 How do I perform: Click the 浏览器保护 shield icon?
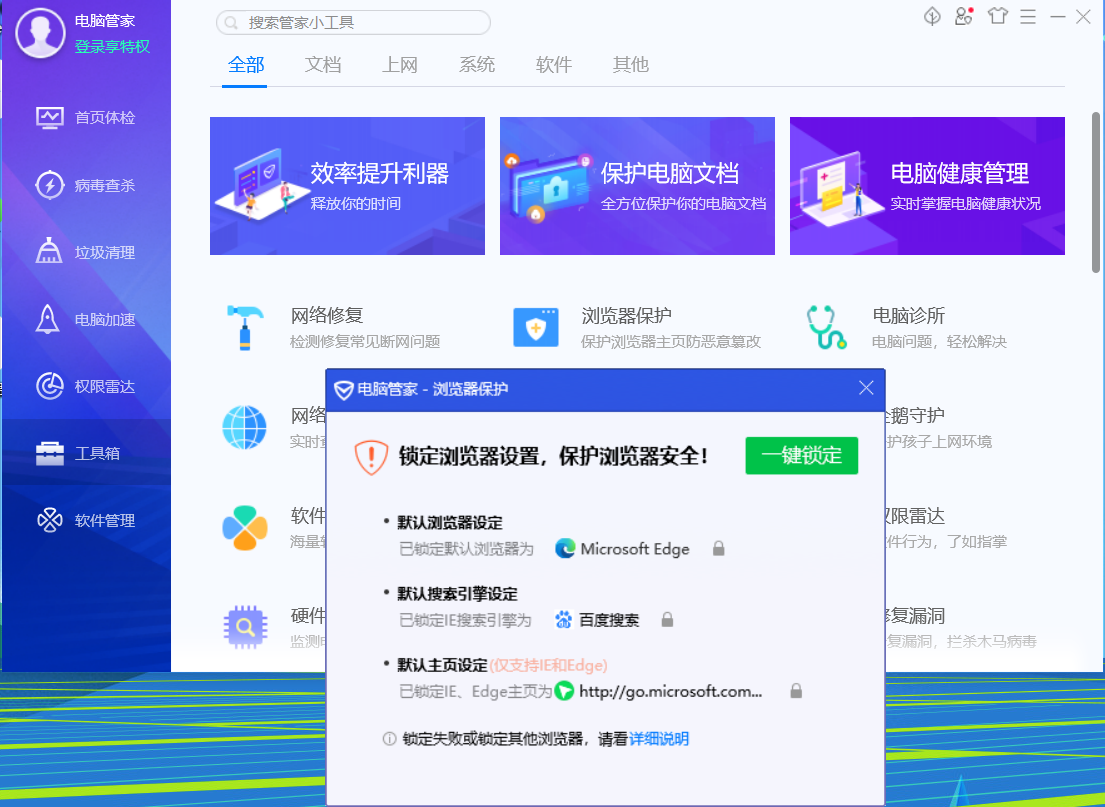click(x=536, y=328)
